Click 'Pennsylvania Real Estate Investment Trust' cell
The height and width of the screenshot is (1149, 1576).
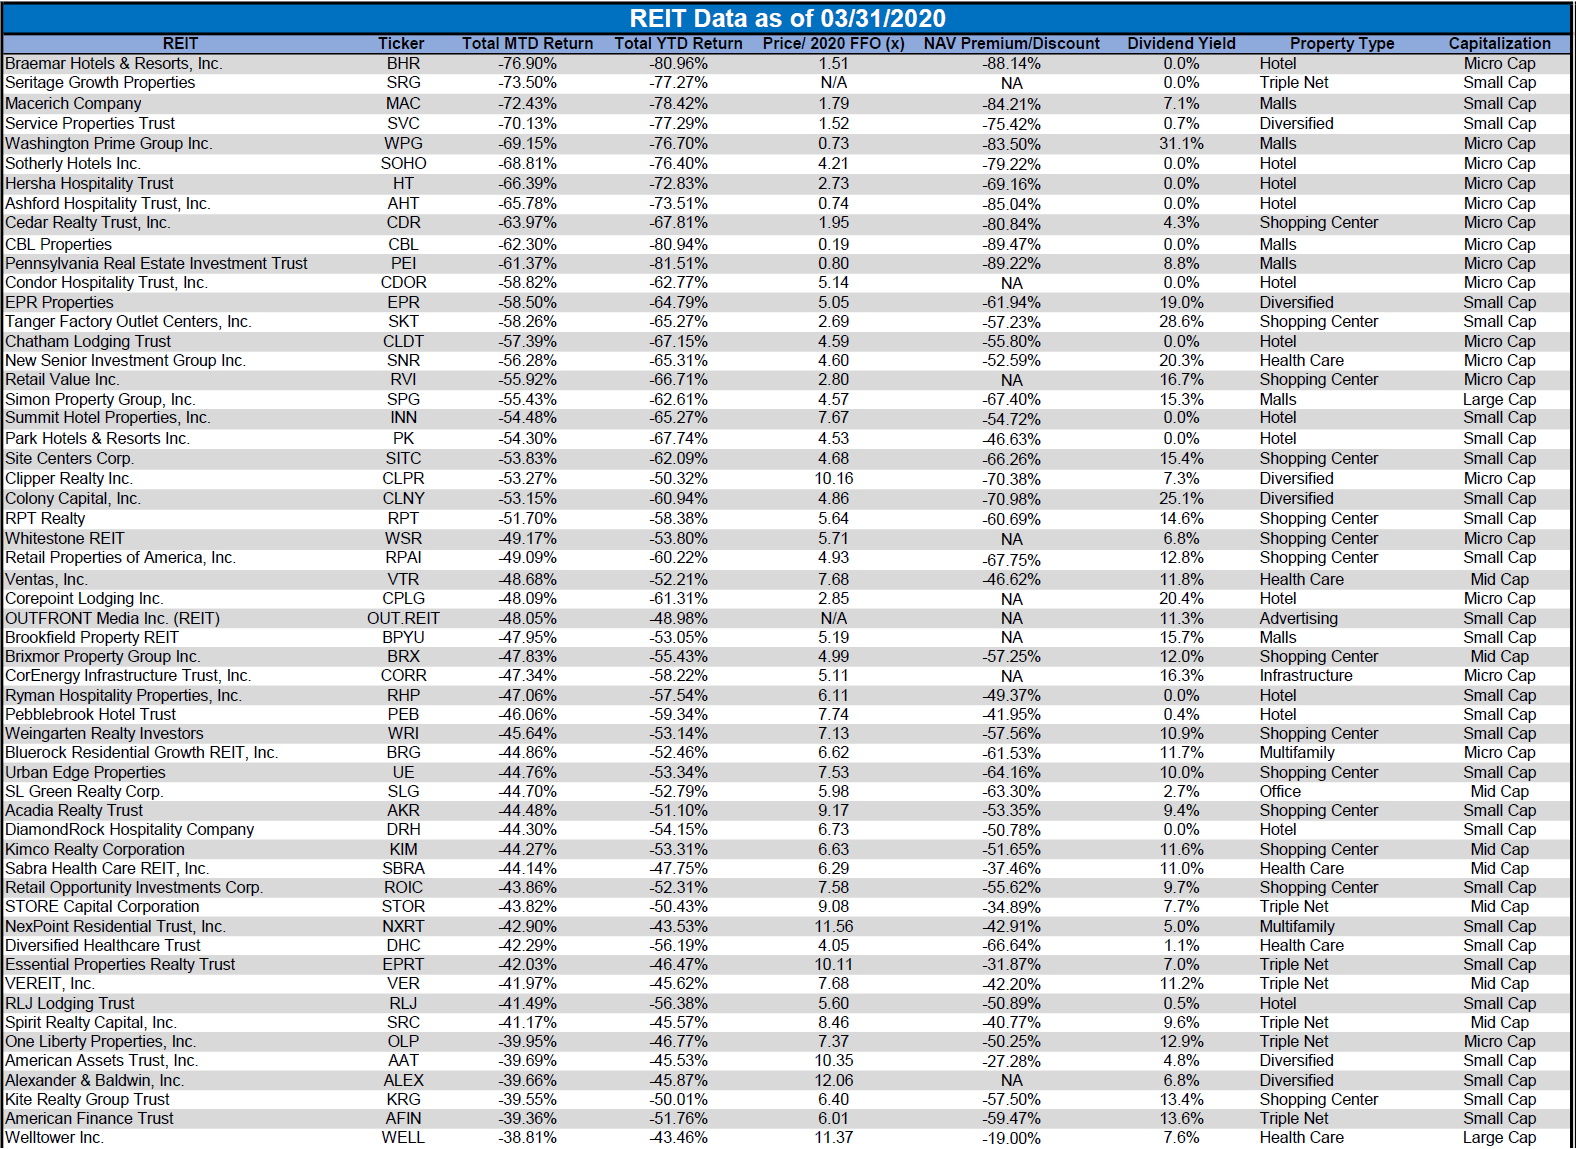156,264
